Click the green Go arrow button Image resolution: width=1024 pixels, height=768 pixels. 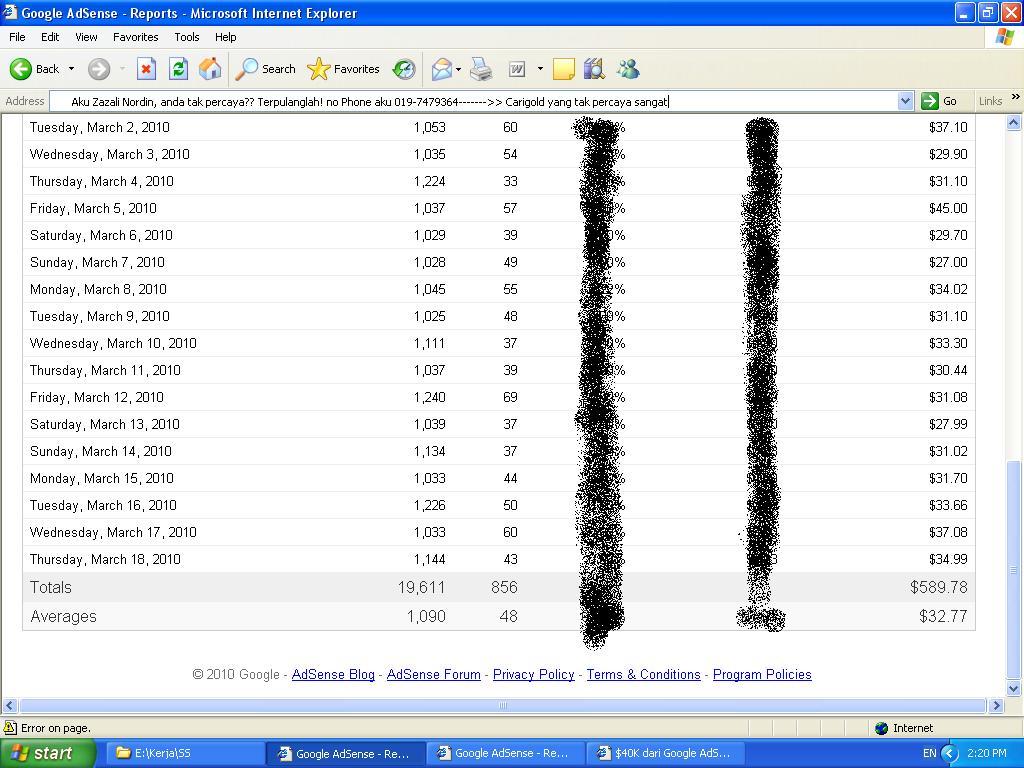(x=929, y=101)
